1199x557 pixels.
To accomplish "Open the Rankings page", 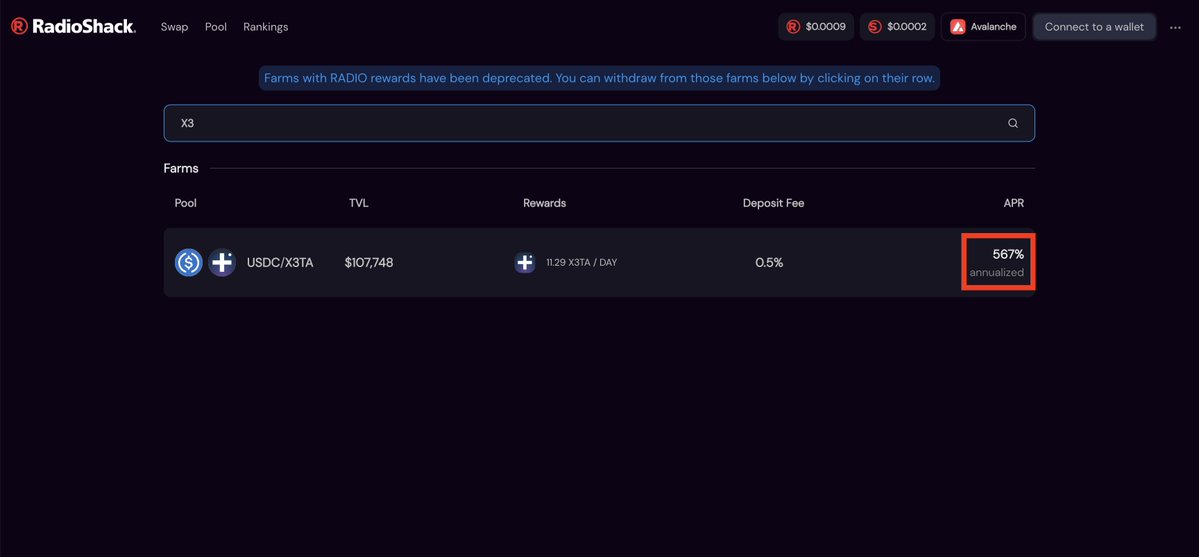I will click(x=265, y=27).
